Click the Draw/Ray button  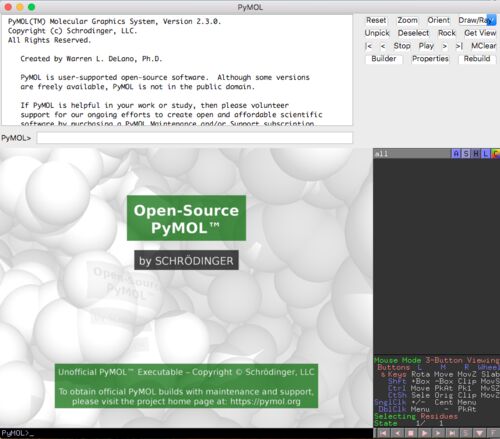[477, 20]
